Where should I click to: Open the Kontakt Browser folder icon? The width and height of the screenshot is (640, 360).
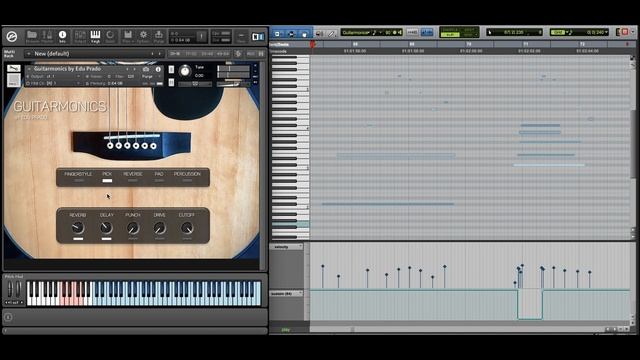[x=31, y=36]
